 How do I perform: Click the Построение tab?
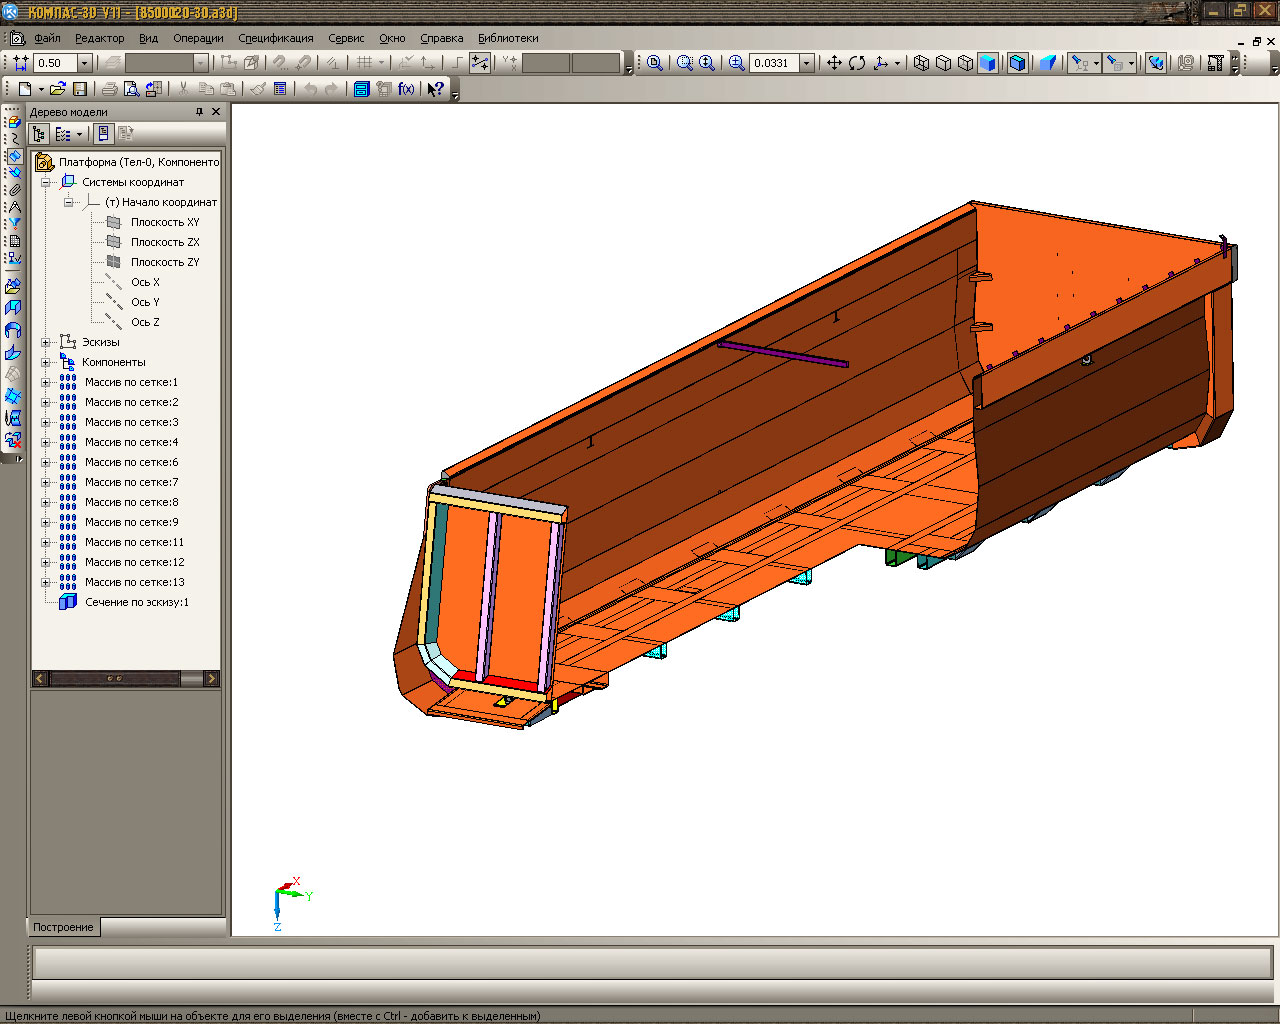coord(63,927)
